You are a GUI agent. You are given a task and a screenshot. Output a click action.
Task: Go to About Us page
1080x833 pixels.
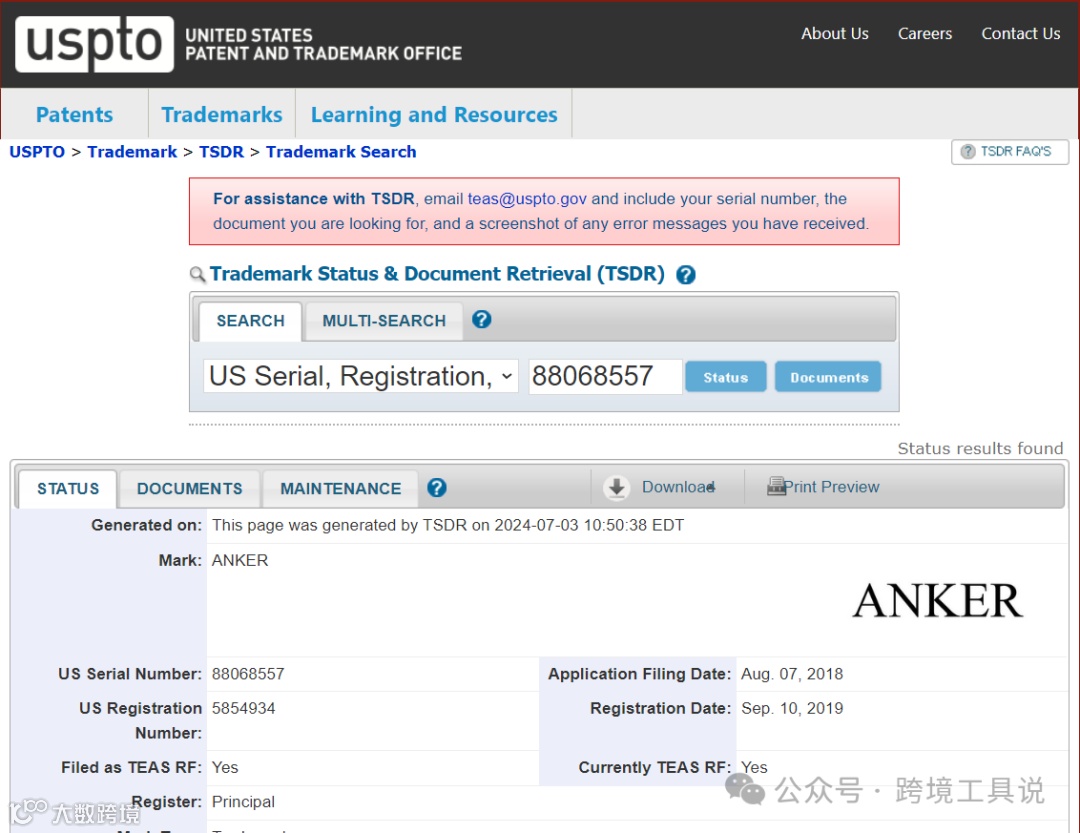835,34
